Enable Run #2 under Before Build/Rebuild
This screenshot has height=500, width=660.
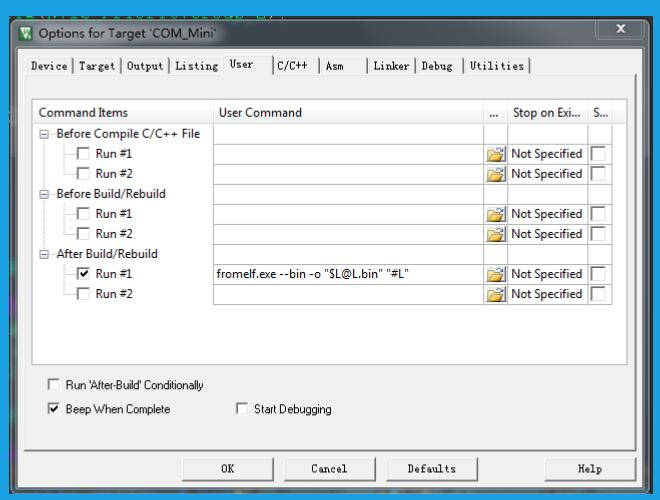pos(83,234)
